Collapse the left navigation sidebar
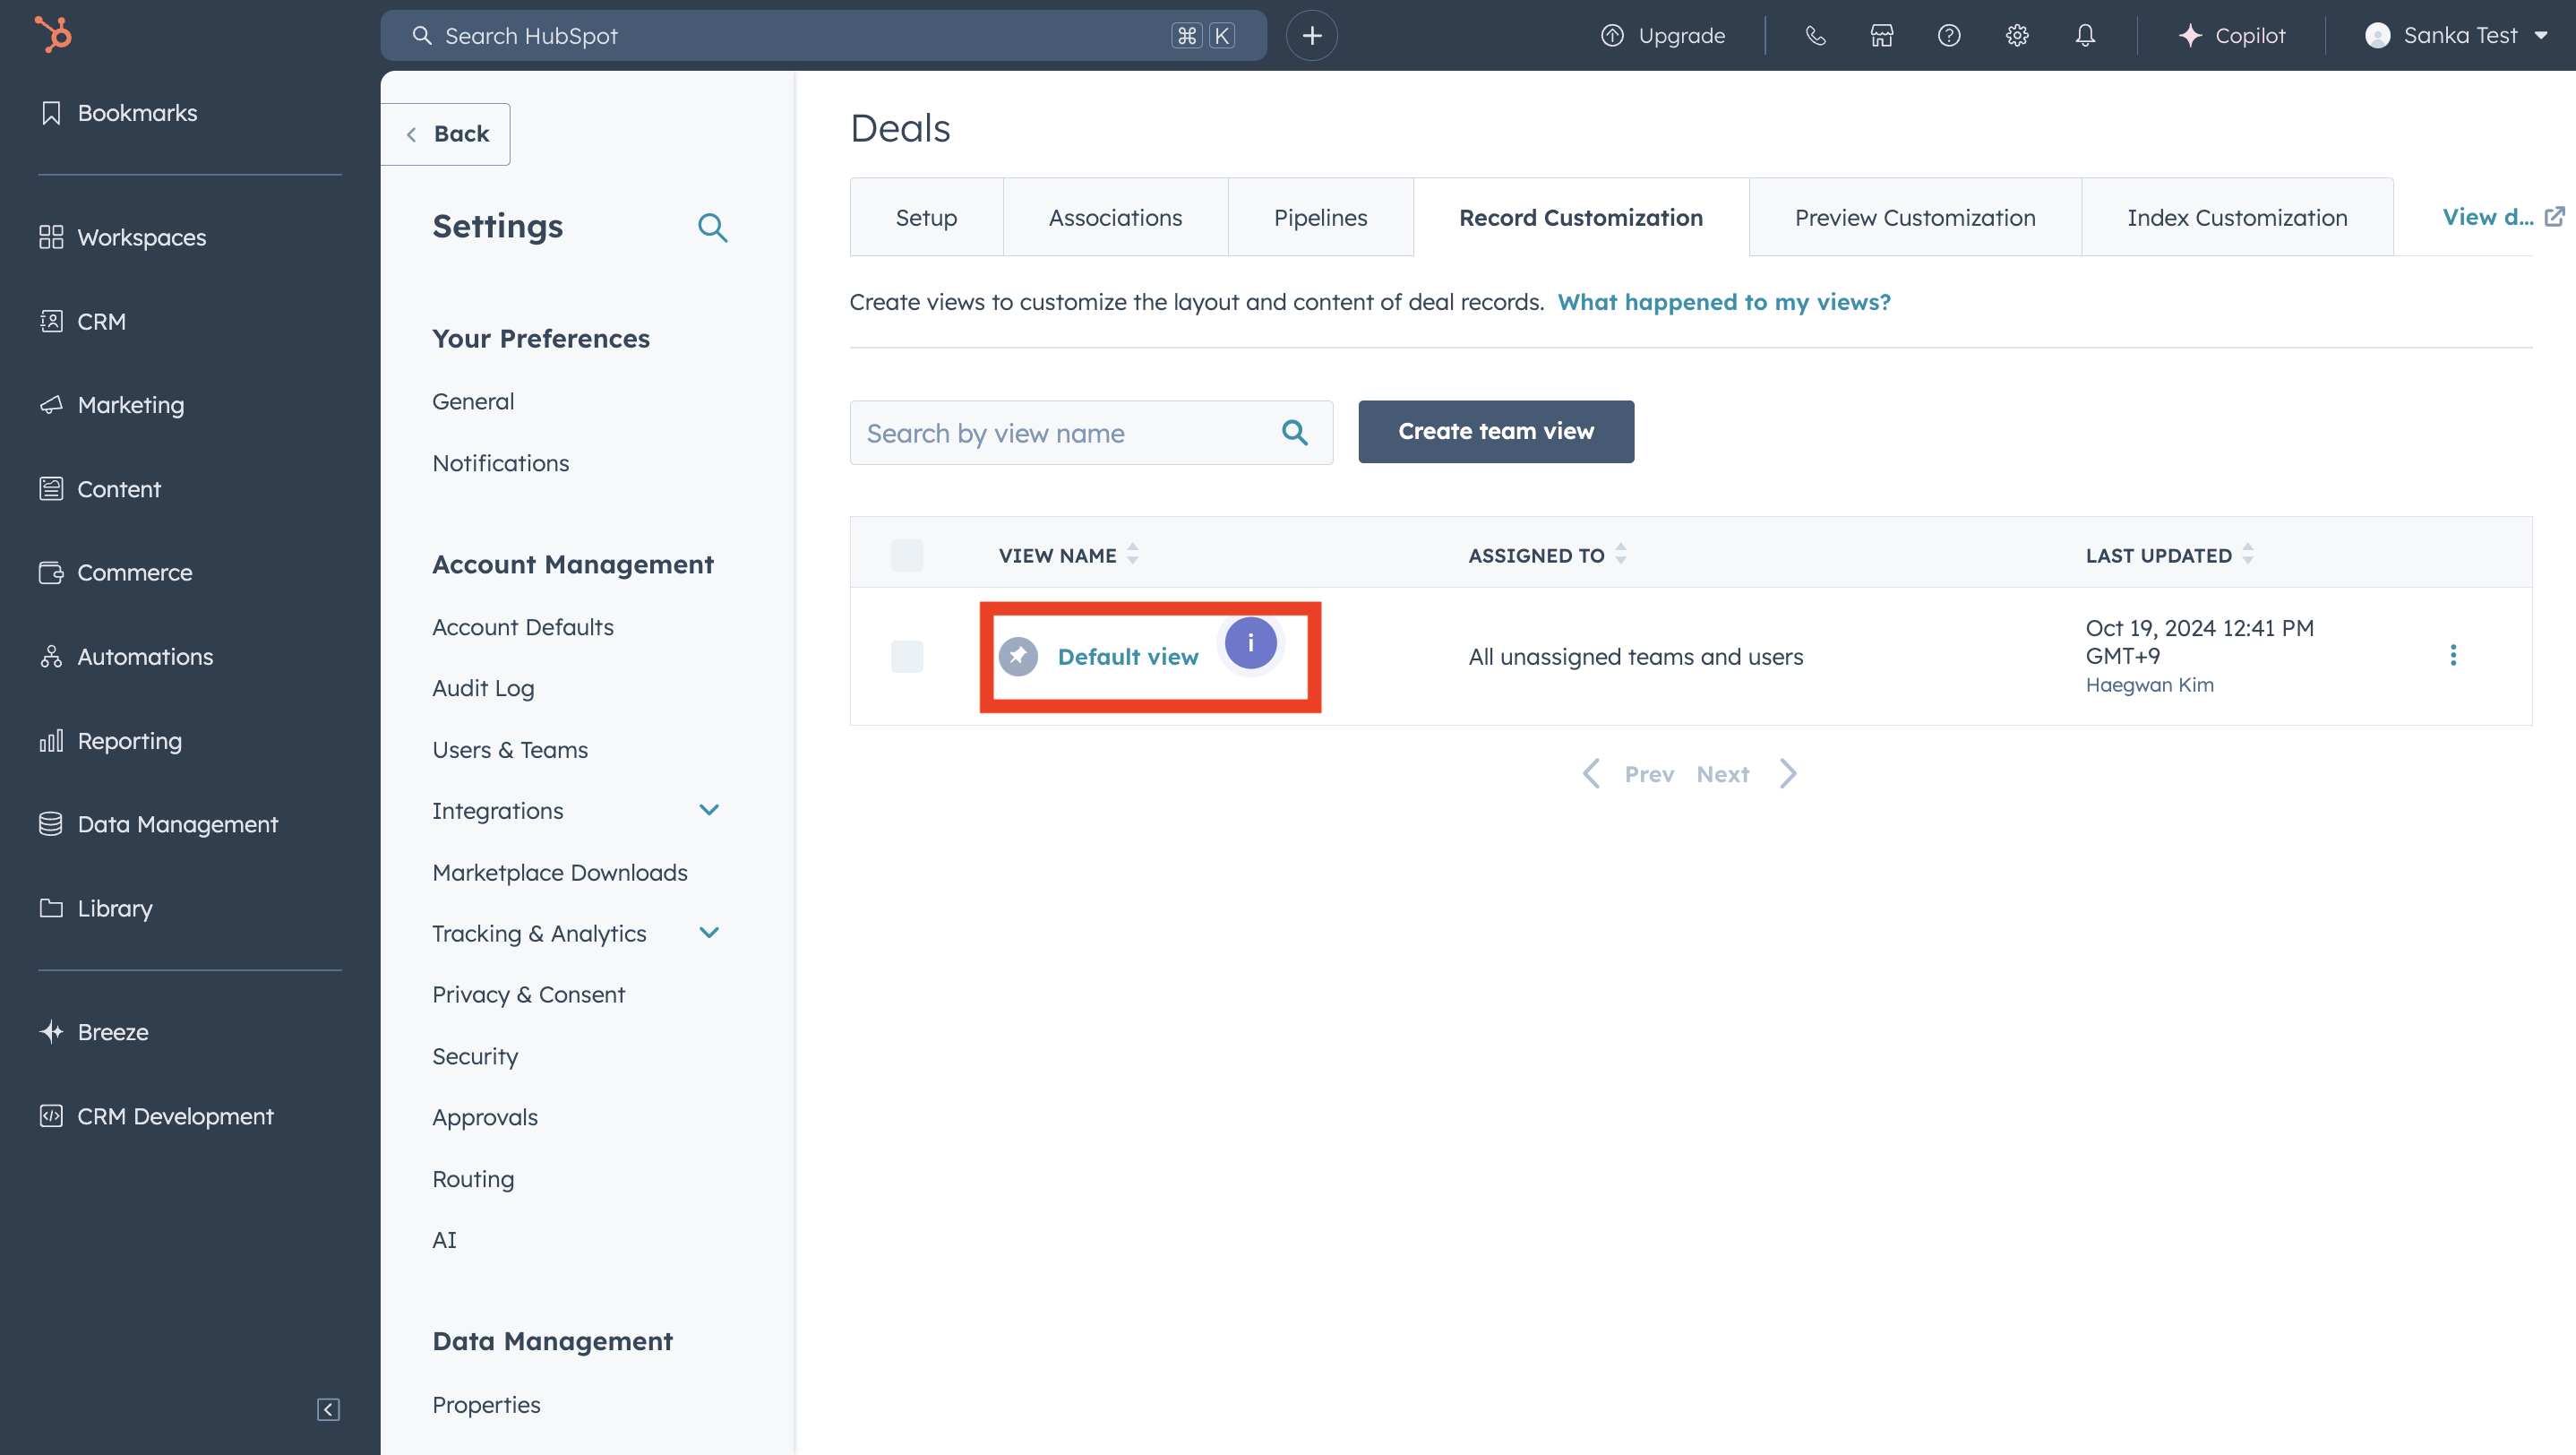 [328, 1409]
